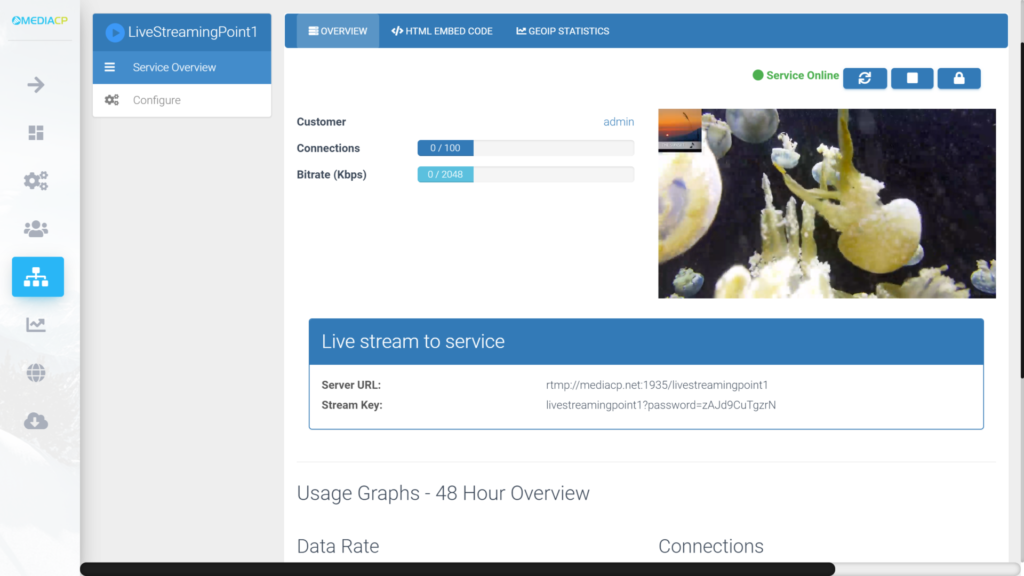Click the MediaCP logo
Screen dimensions: 1024x576
point(40,20)
